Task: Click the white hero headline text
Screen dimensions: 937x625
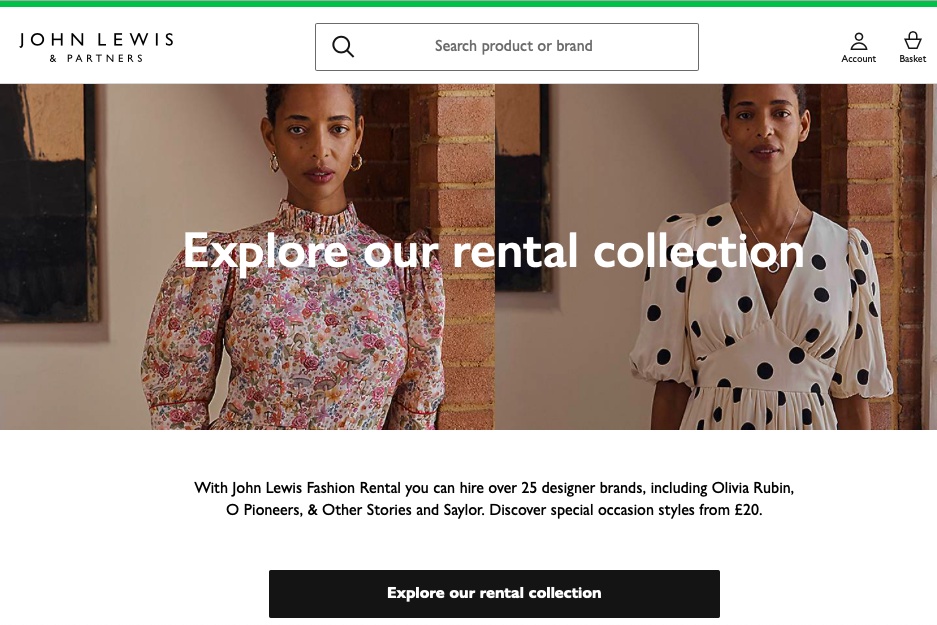Action: click(x=493, y=250)
